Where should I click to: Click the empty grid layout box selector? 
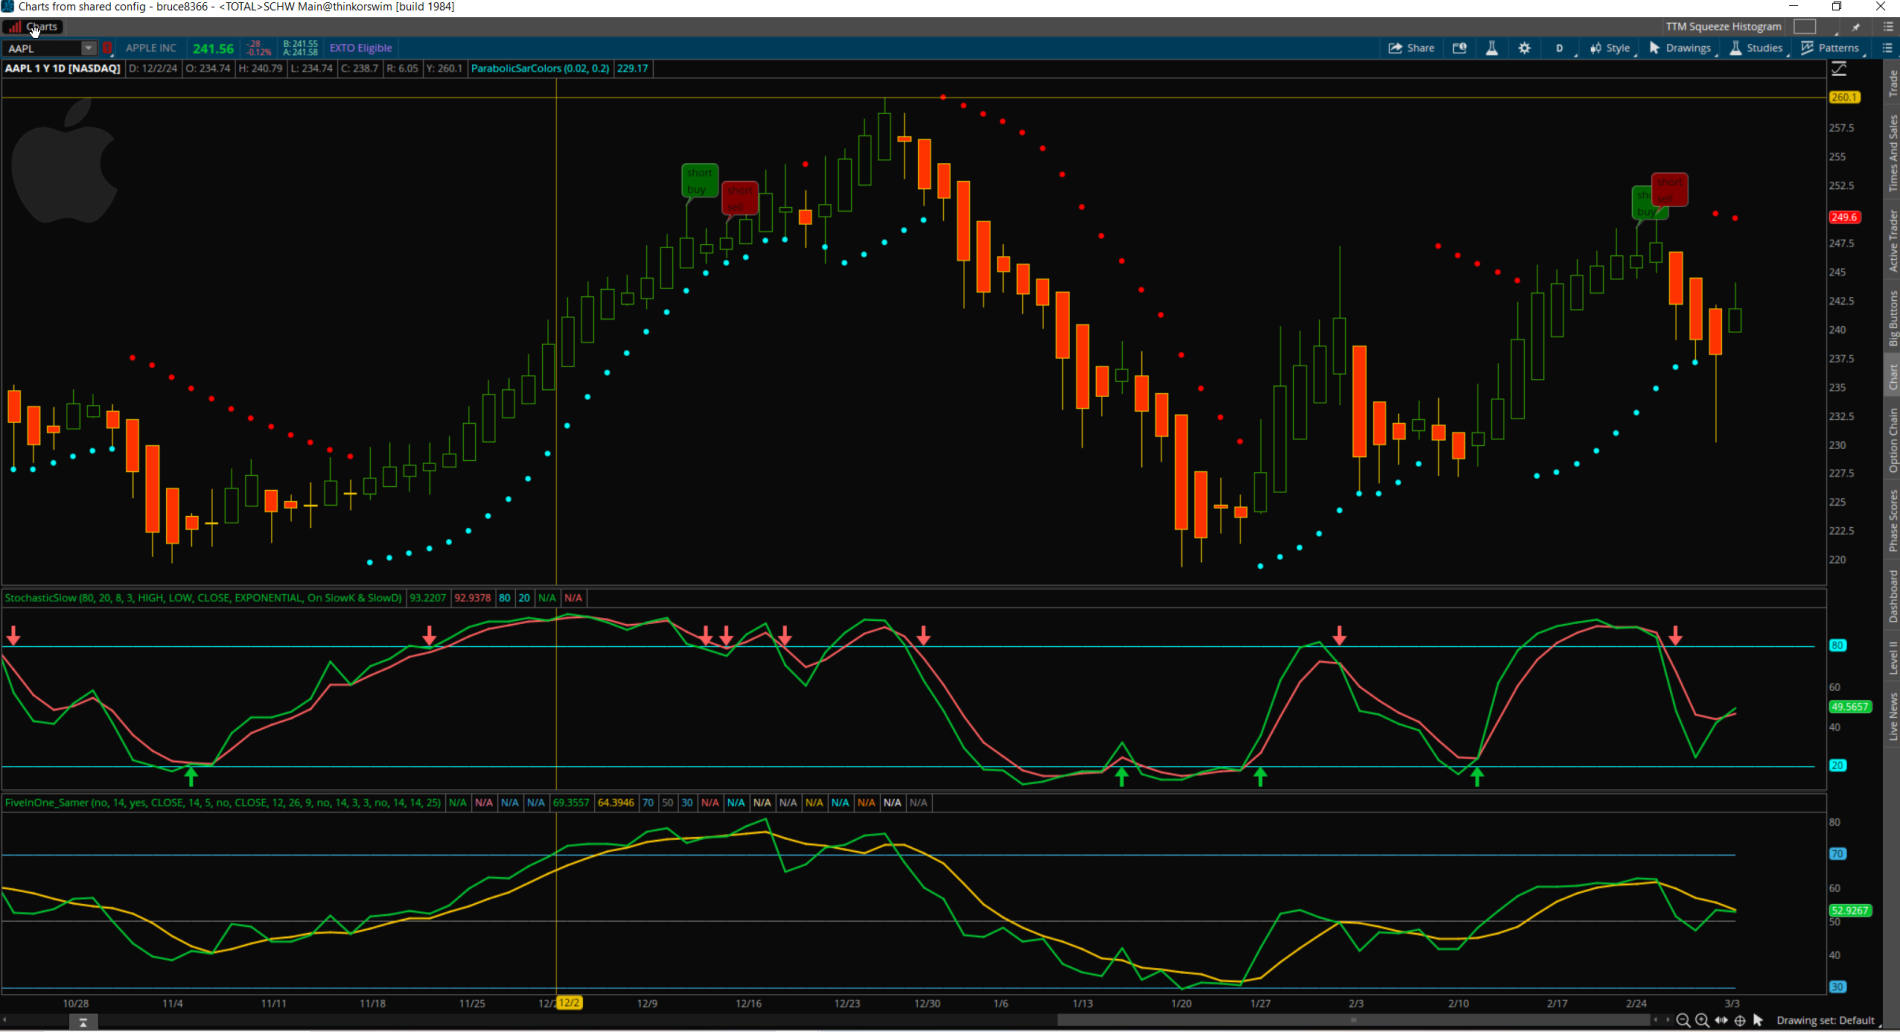[1804, 27]
